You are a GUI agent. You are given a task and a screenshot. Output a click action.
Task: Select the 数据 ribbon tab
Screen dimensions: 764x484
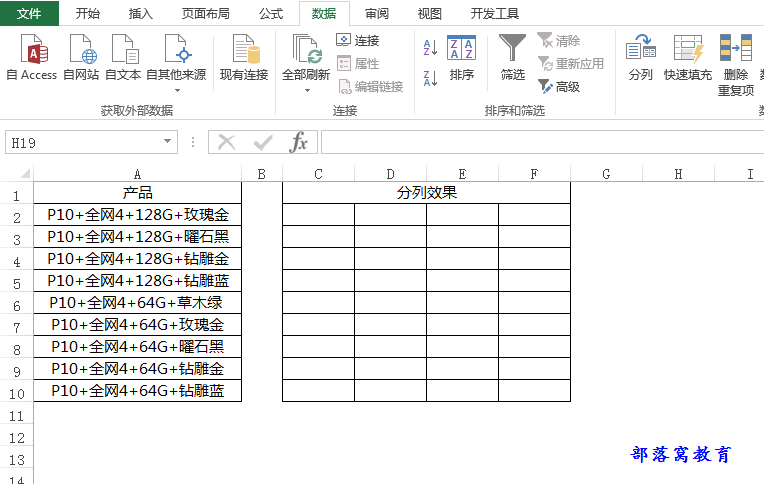pyautogui.click(x=324, y=14)
